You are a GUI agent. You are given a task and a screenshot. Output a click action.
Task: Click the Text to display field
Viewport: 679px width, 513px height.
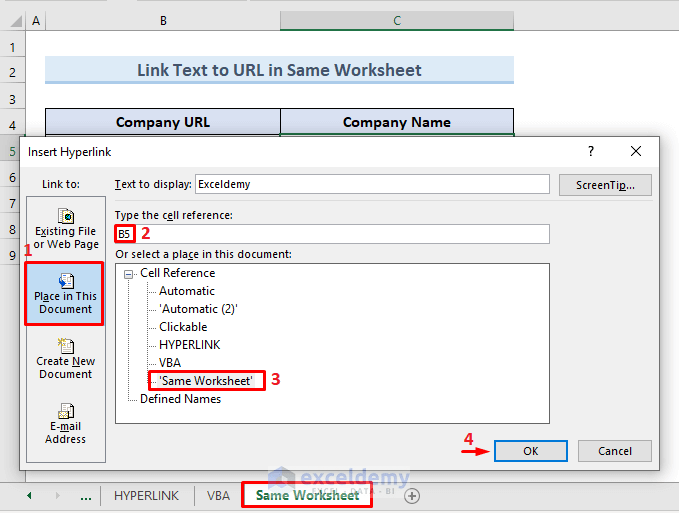pyautogui.click(x=372, y=184)
